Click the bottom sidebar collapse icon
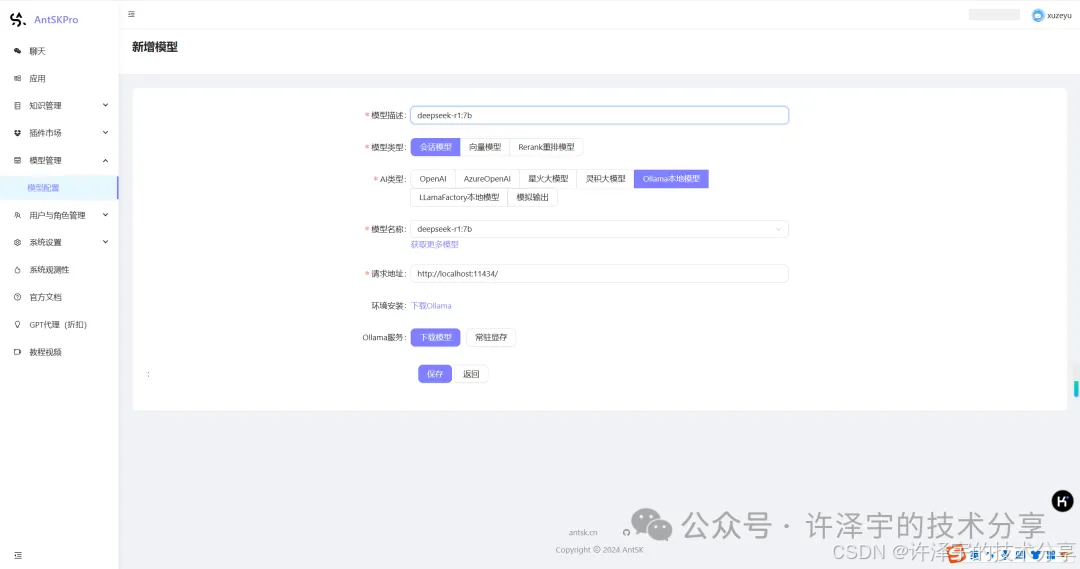 click(x=18, y=555)
